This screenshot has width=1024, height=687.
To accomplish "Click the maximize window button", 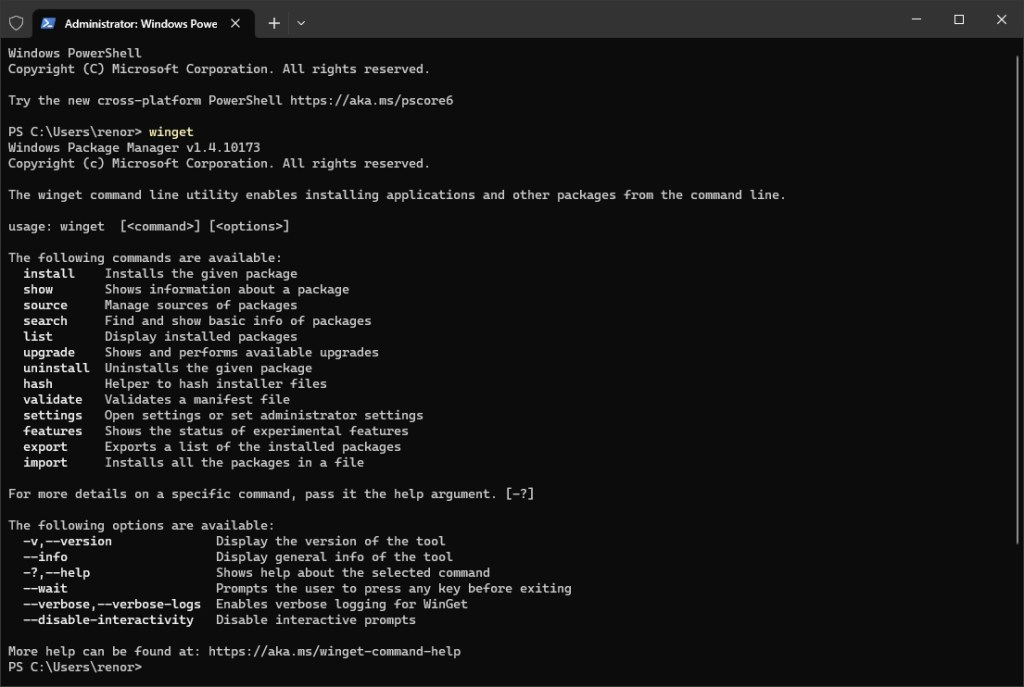I will [x=957, y=19].
